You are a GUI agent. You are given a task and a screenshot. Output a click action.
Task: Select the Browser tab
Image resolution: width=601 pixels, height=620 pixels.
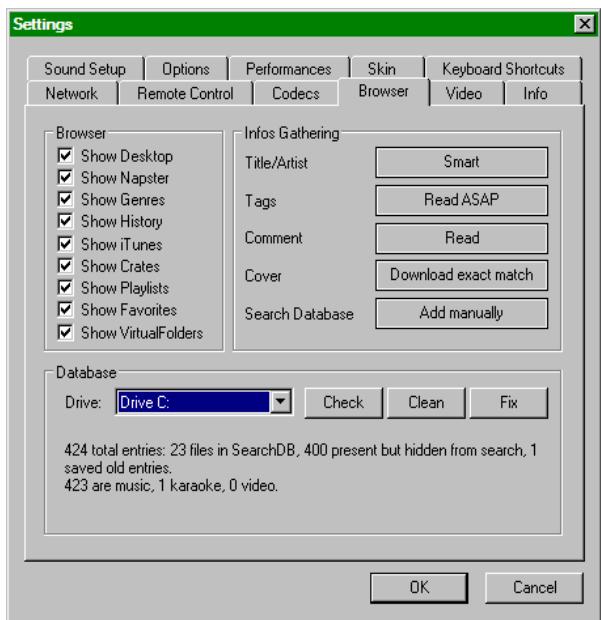384,91
